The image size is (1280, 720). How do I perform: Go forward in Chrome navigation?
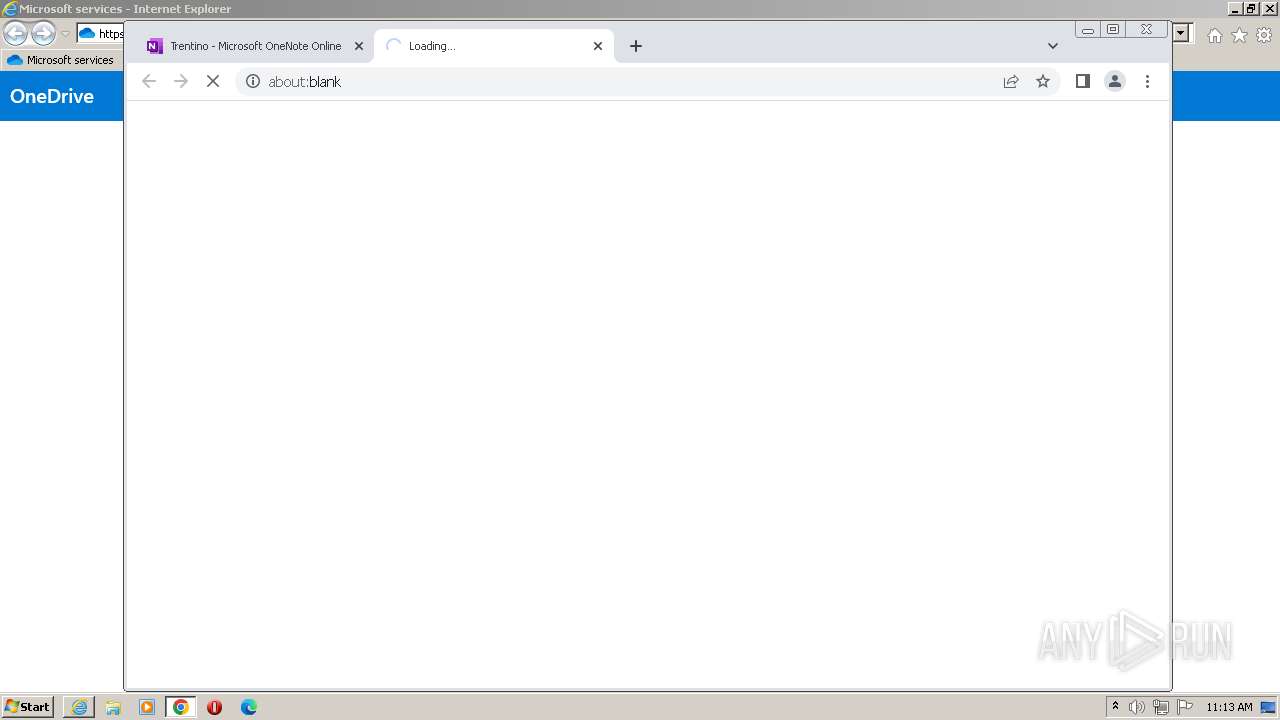click(x=181, y=82)
